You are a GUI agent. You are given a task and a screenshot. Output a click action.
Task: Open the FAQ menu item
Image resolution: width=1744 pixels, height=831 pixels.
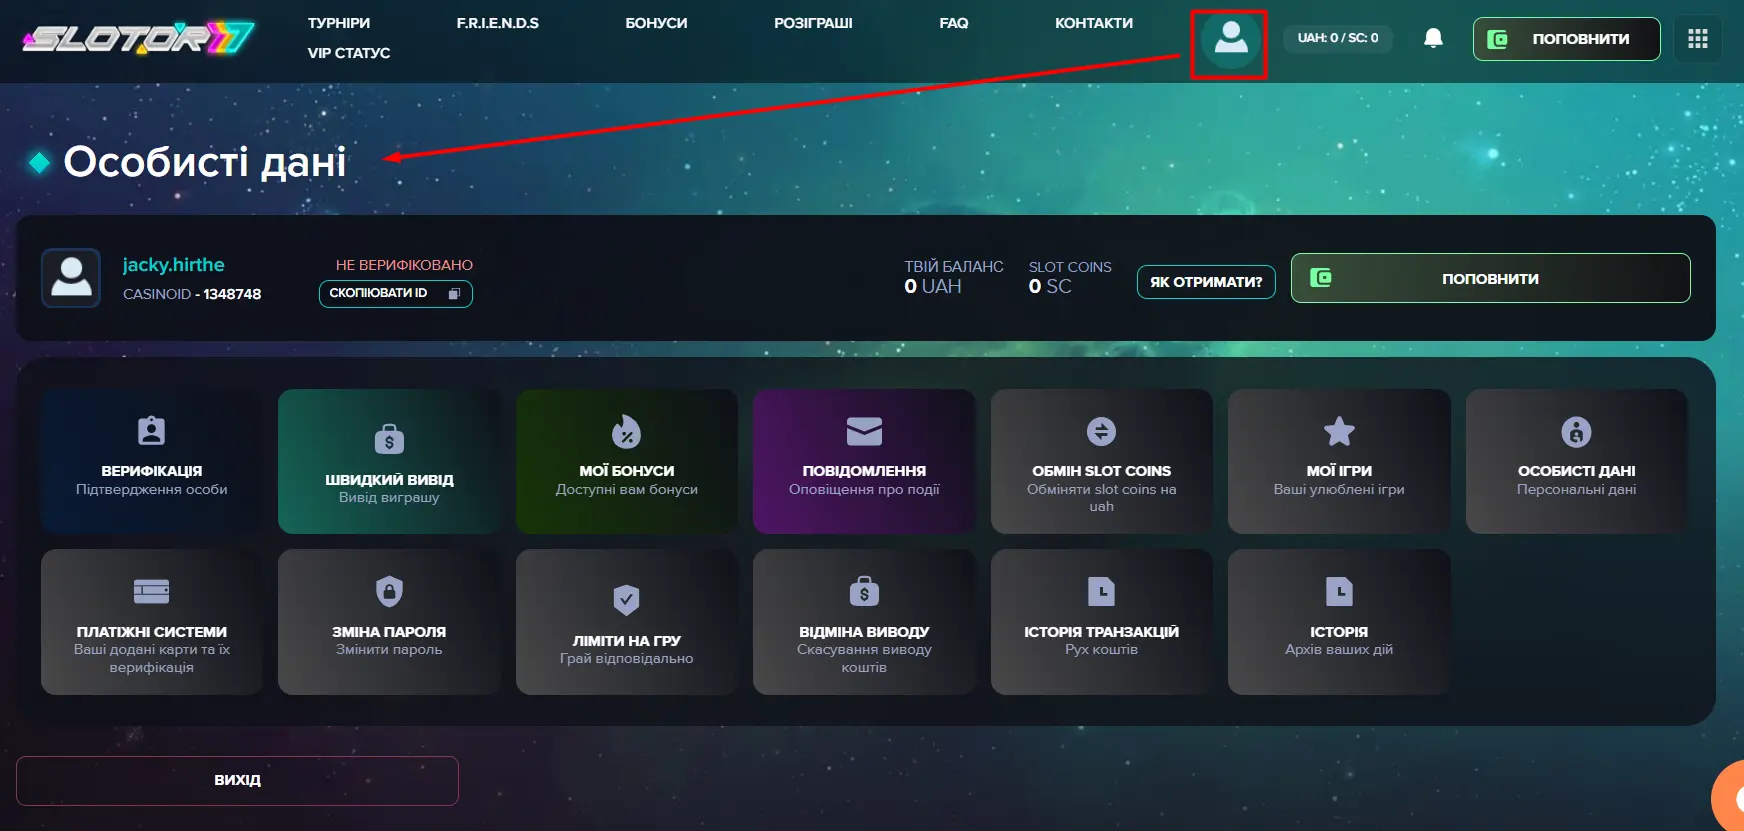coord(954,23)
